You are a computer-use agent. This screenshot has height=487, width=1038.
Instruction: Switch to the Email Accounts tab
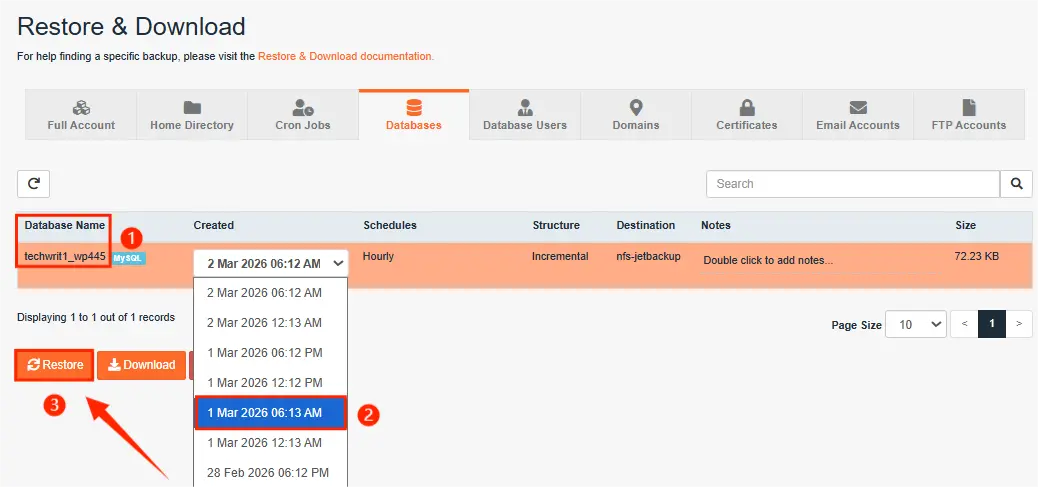[x=858, y=115]
